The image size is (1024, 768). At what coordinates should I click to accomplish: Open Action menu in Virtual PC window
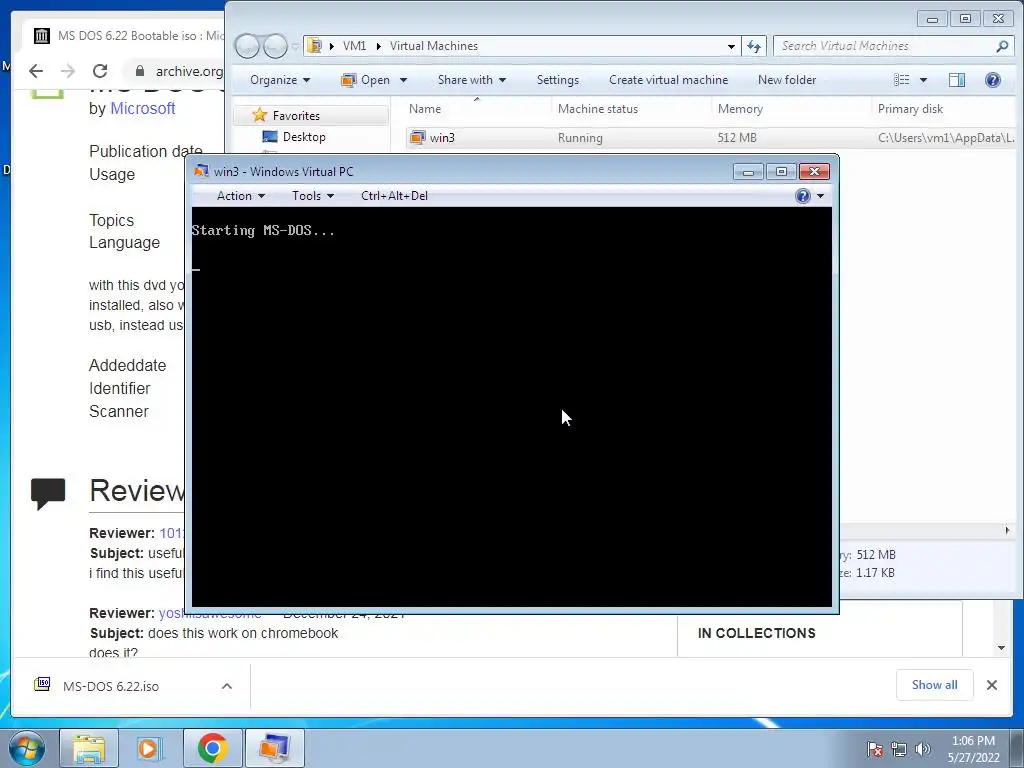point(240,196)
